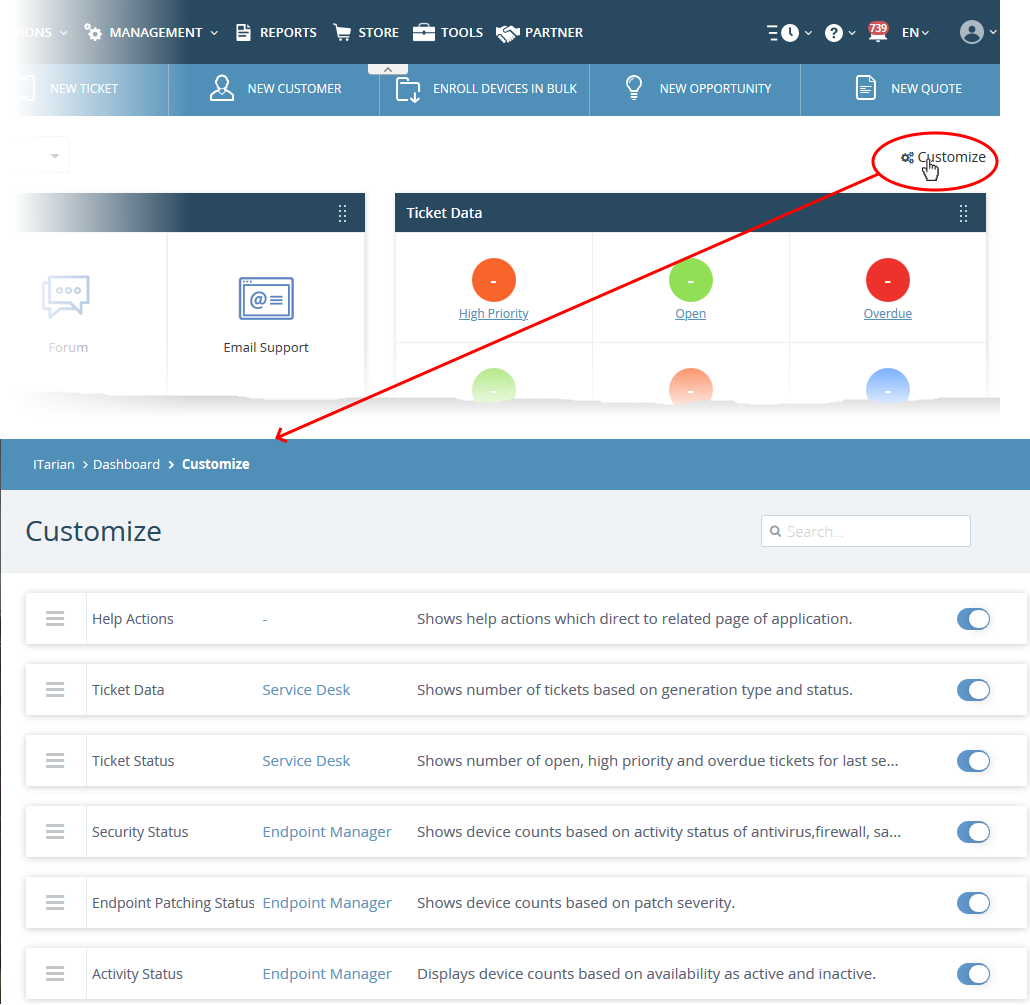Click the Email Support label
Viewport: 1030px width, 1005px height.
(x=265, y=347)
